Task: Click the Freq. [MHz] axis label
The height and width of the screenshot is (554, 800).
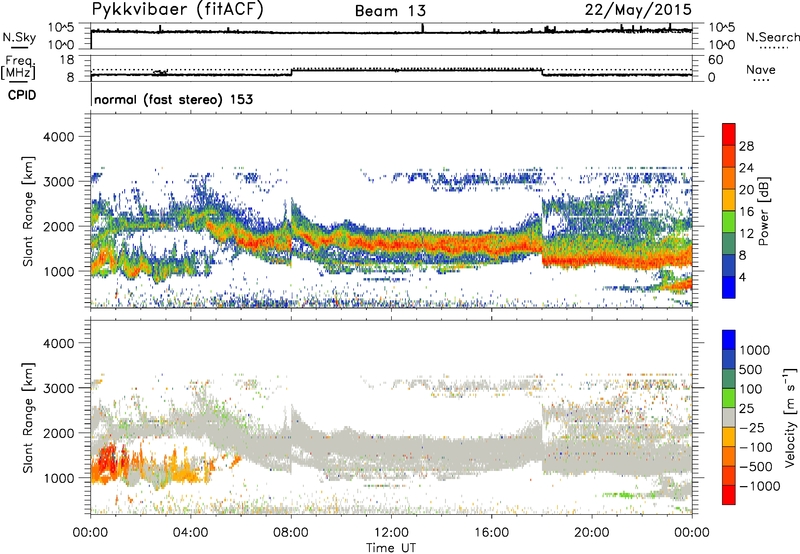Action: coord(19,68)
